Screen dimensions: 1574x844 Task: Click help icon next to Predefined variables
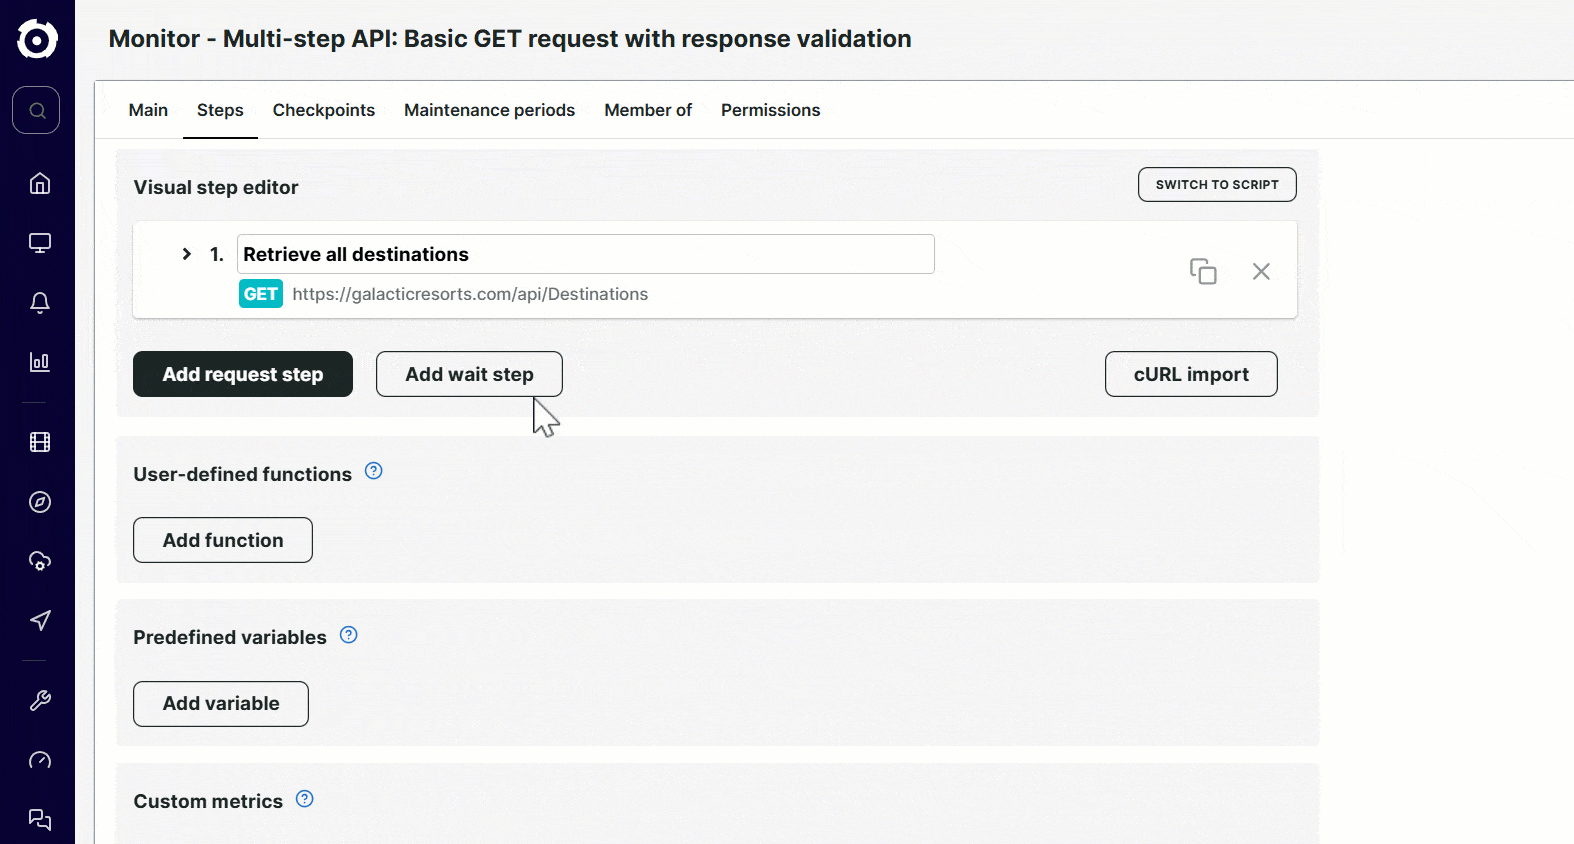tap(349, 635)
